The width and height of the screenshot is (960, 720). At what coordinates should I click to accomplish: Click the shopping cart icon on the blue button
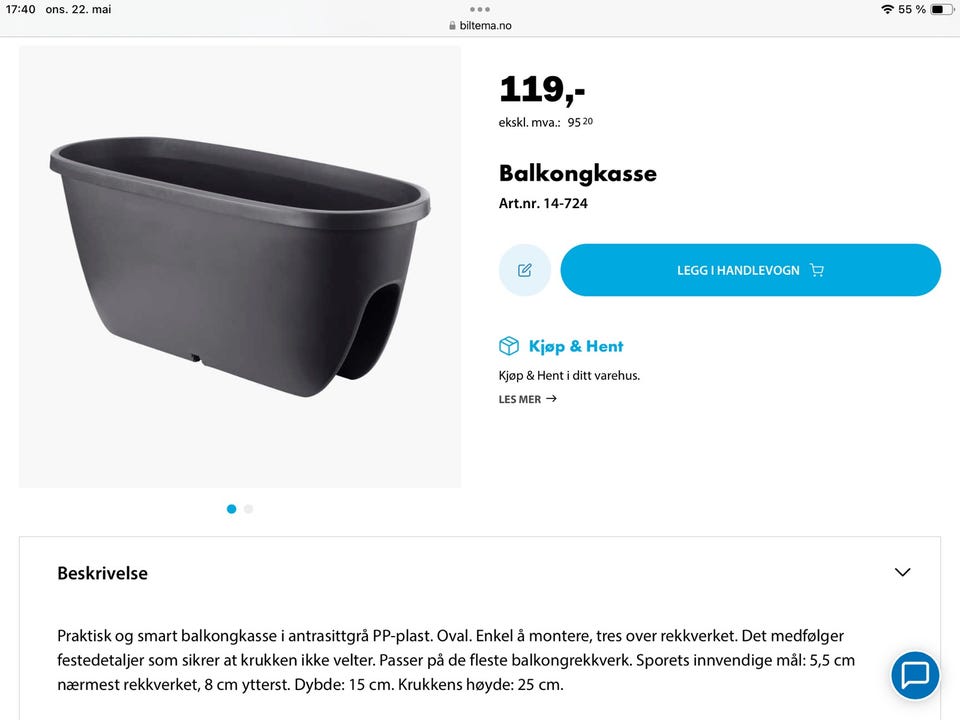click(x=817, y=269)
